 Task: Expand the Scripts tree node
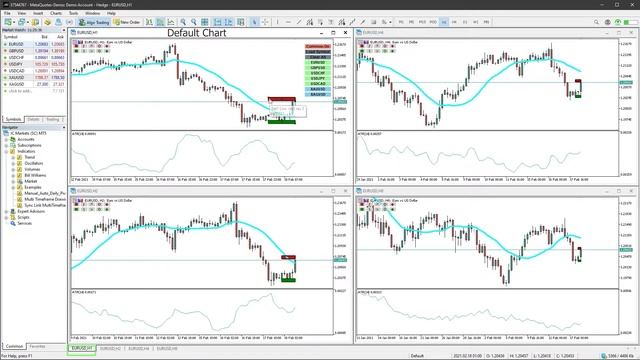click(x=6, y=217)
